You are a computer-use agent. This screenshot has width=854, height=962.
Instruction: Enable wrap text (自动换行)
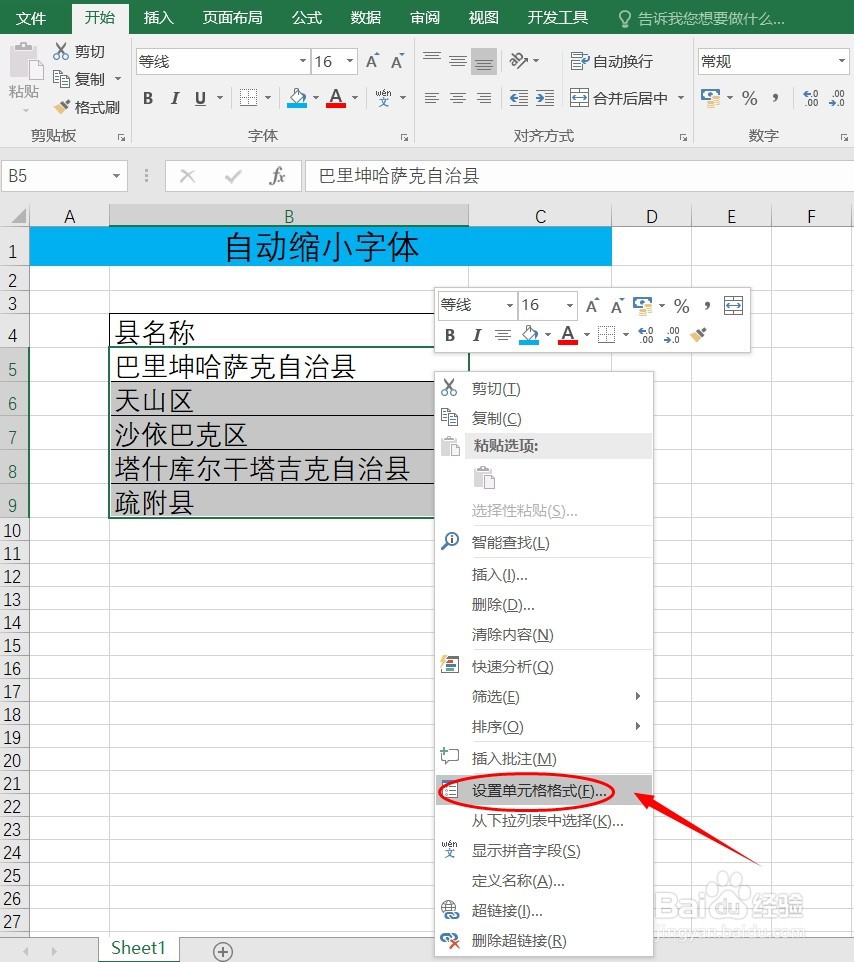pos(611,61)
